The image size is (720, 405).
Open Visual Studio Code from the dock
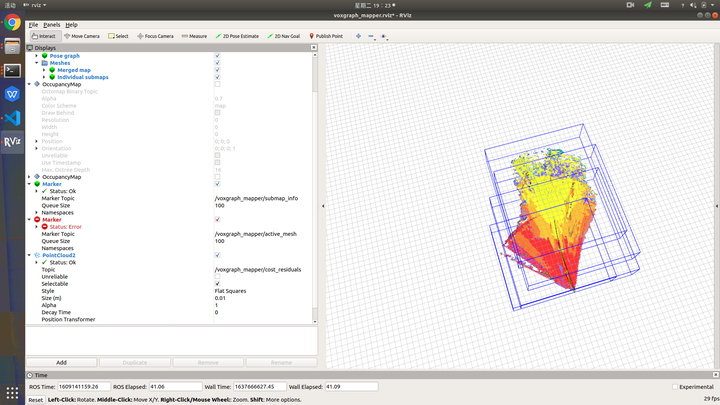[x=12, y=118]
